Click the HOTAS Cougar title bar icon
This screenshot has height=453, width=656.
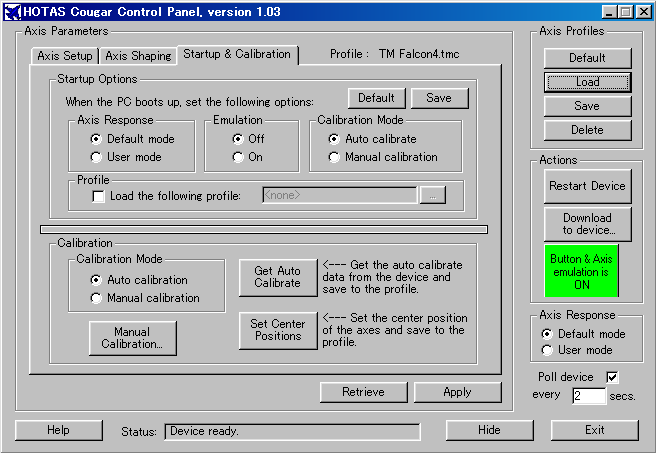pos(13,12)
